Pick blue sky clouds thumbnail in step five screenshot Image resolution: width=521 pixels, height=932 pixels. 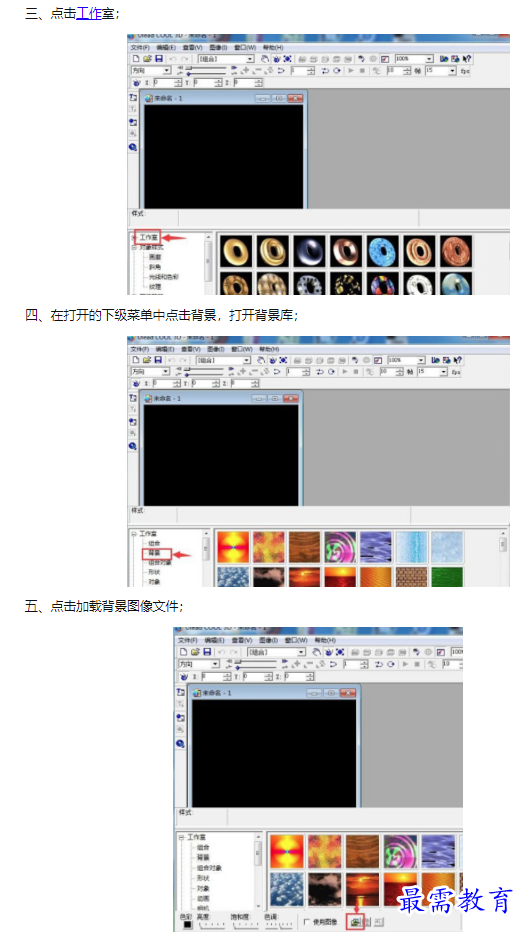(x=288, y=889)
